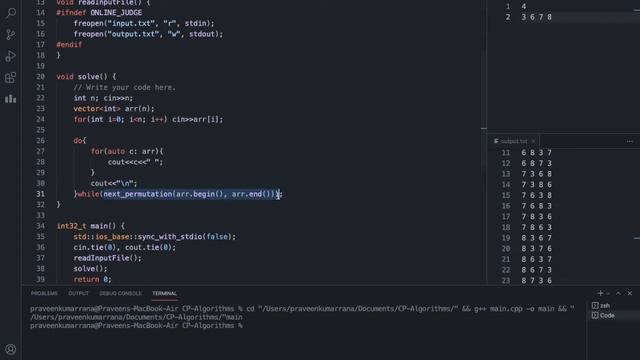Open the Source Control view
640x360 pixels.
point(11,34)
